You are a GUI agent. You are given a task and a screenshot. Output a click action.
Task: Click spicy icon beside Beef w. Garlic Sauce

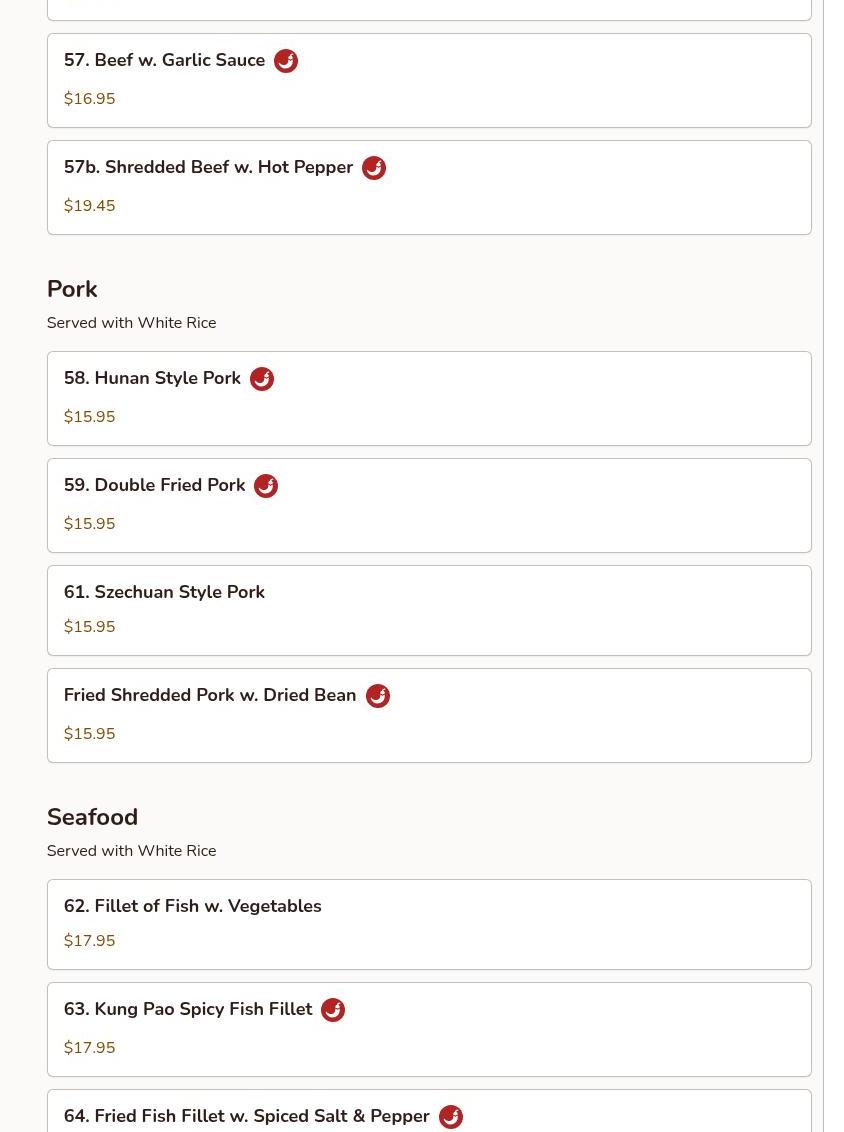click(x=286, y=61)
